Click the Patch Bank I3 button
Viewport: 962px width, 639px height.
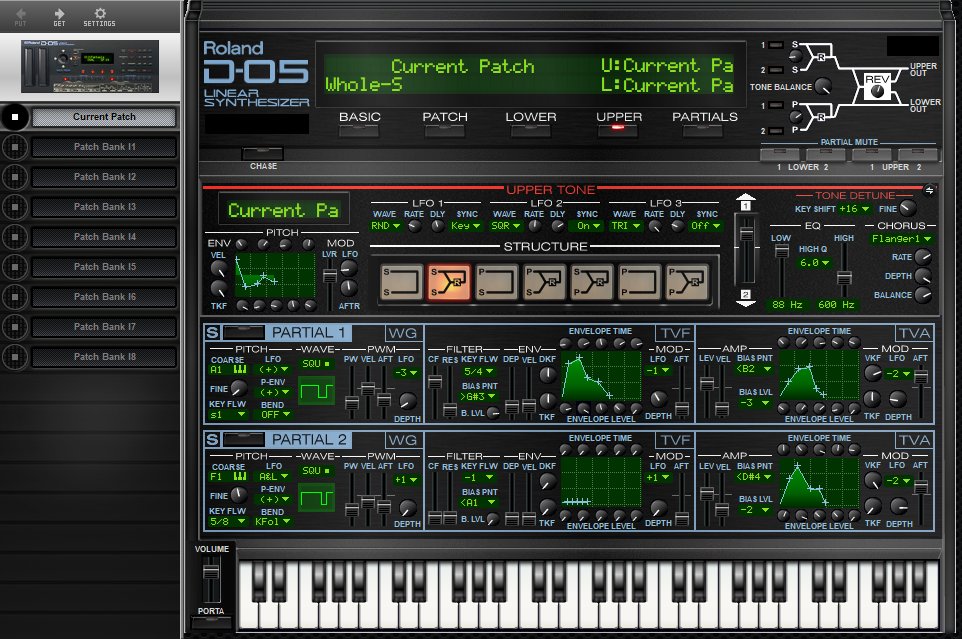click(104, 207)
